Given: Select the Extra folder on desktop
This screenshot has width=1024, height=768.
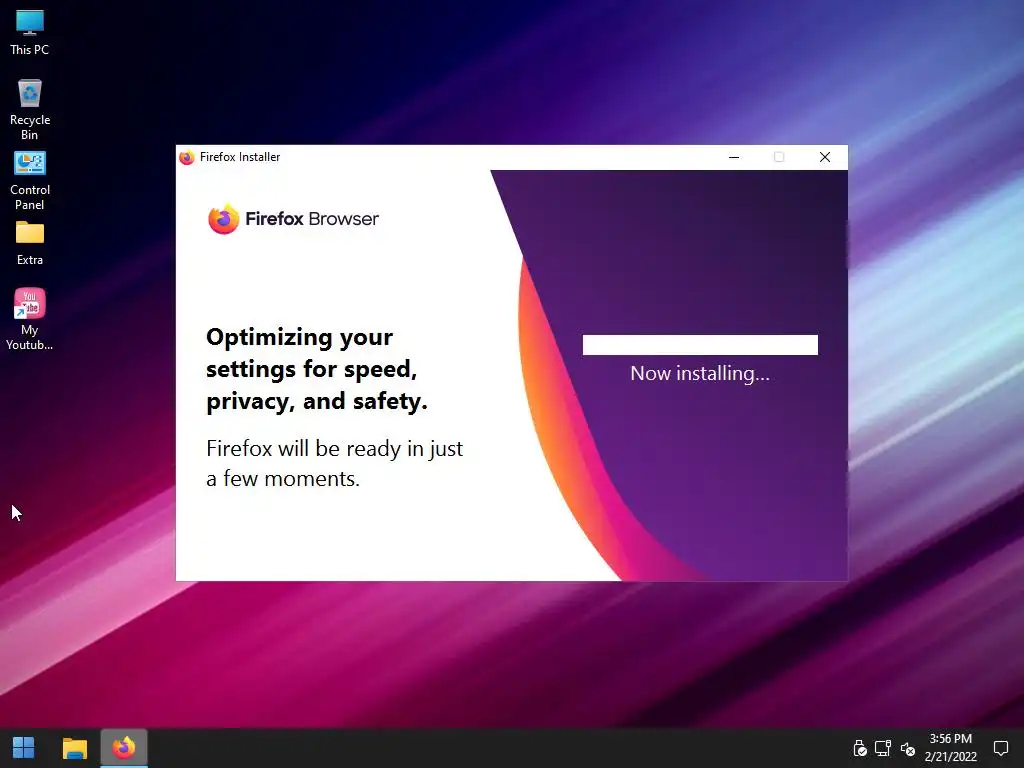Looking at the screenshot, I should click(29, 243).
